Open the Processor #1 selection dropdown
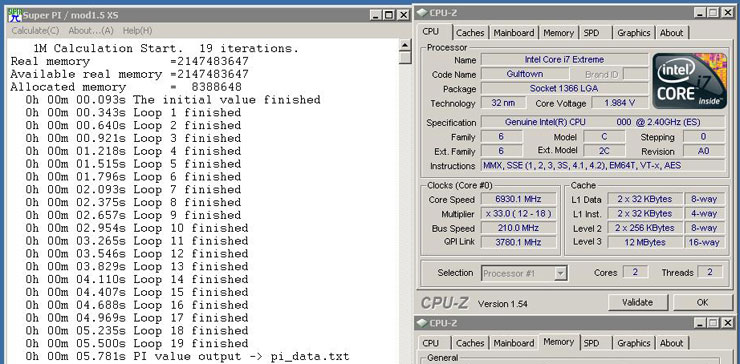 525,273
